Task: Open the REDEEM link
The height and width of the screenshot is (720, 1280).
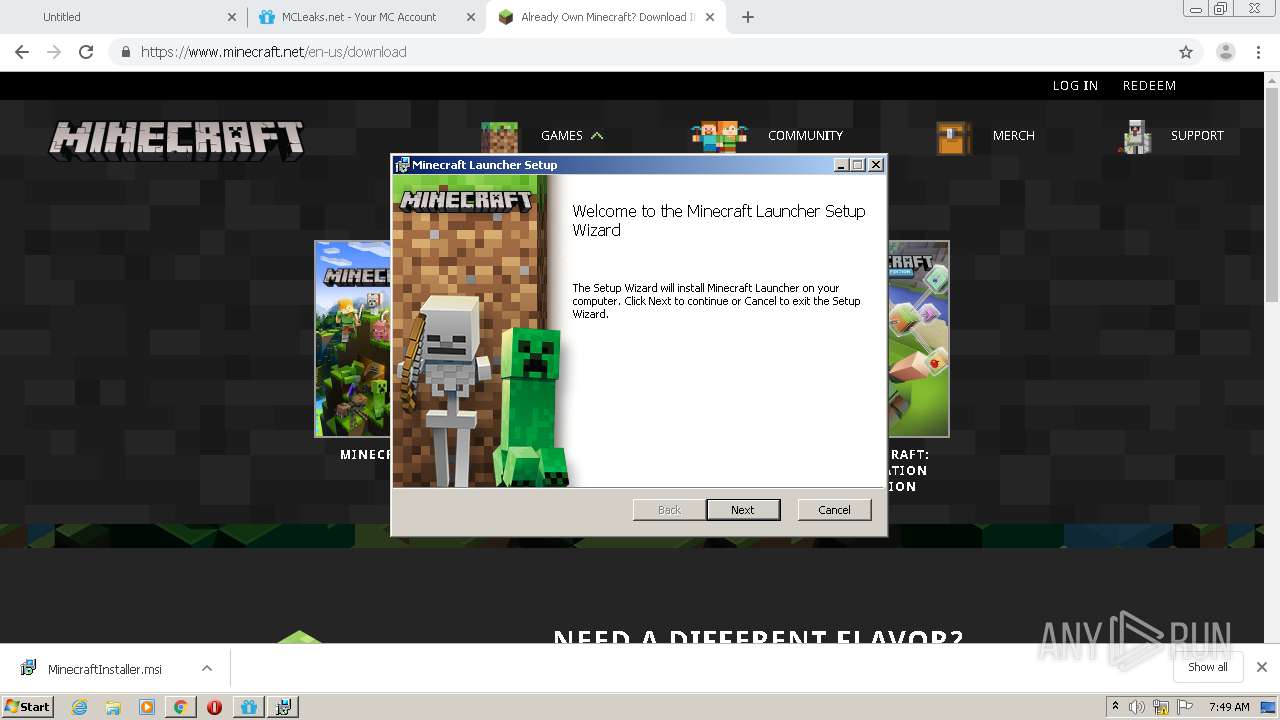Action: pos(1149,86)
